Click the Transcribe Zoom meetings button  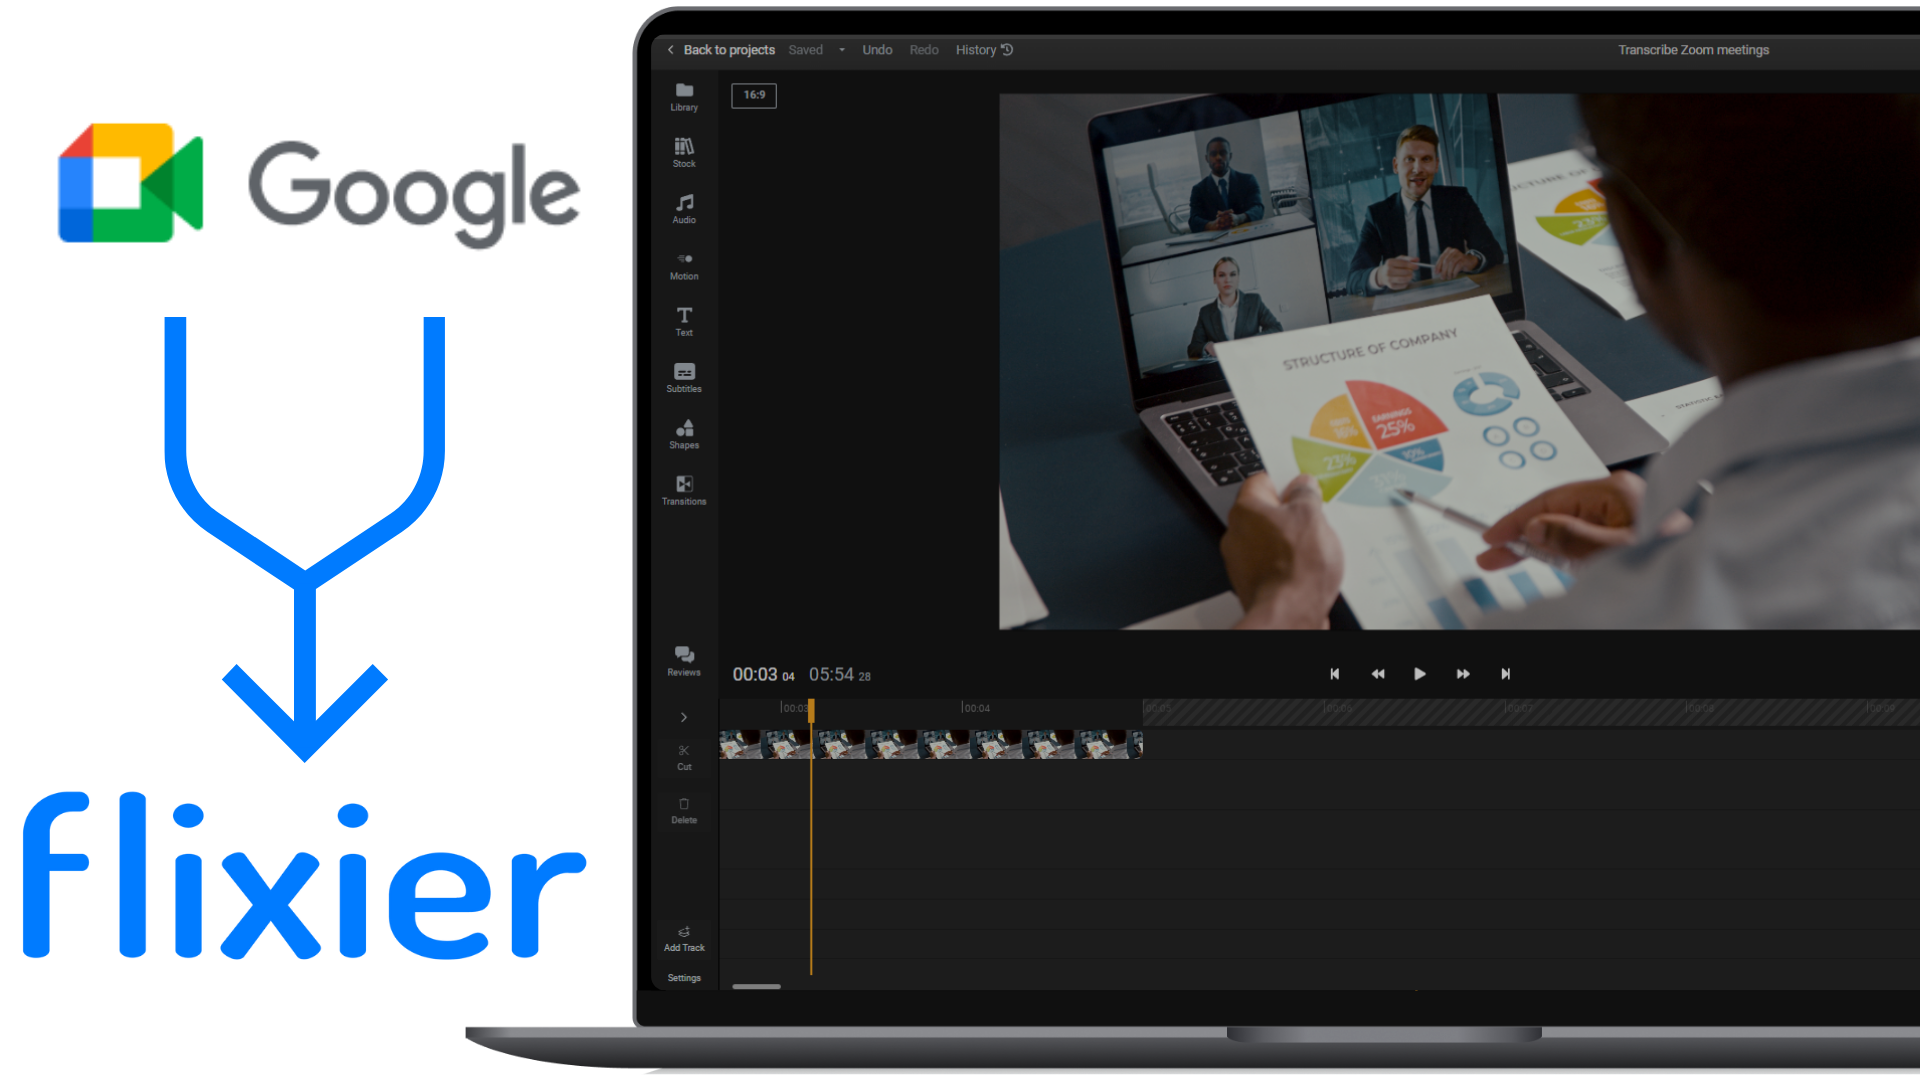pyautogui.click(x=1694, y=49)
